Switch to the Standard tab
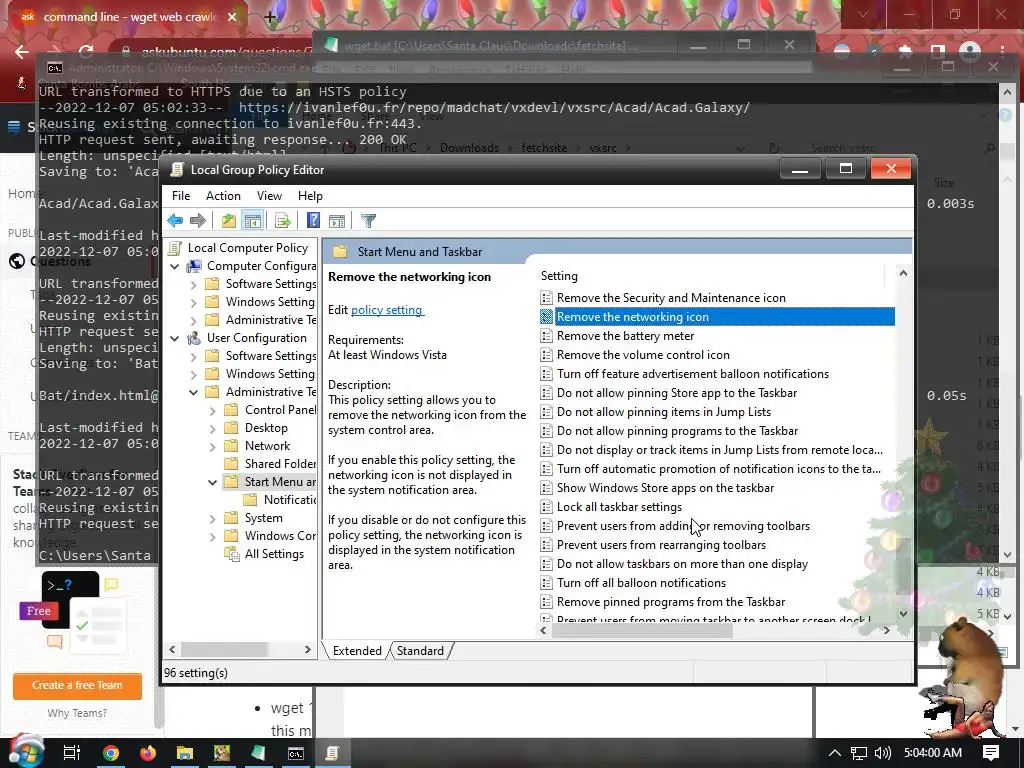The image size is (1024, 768). [x=420, y=650]
